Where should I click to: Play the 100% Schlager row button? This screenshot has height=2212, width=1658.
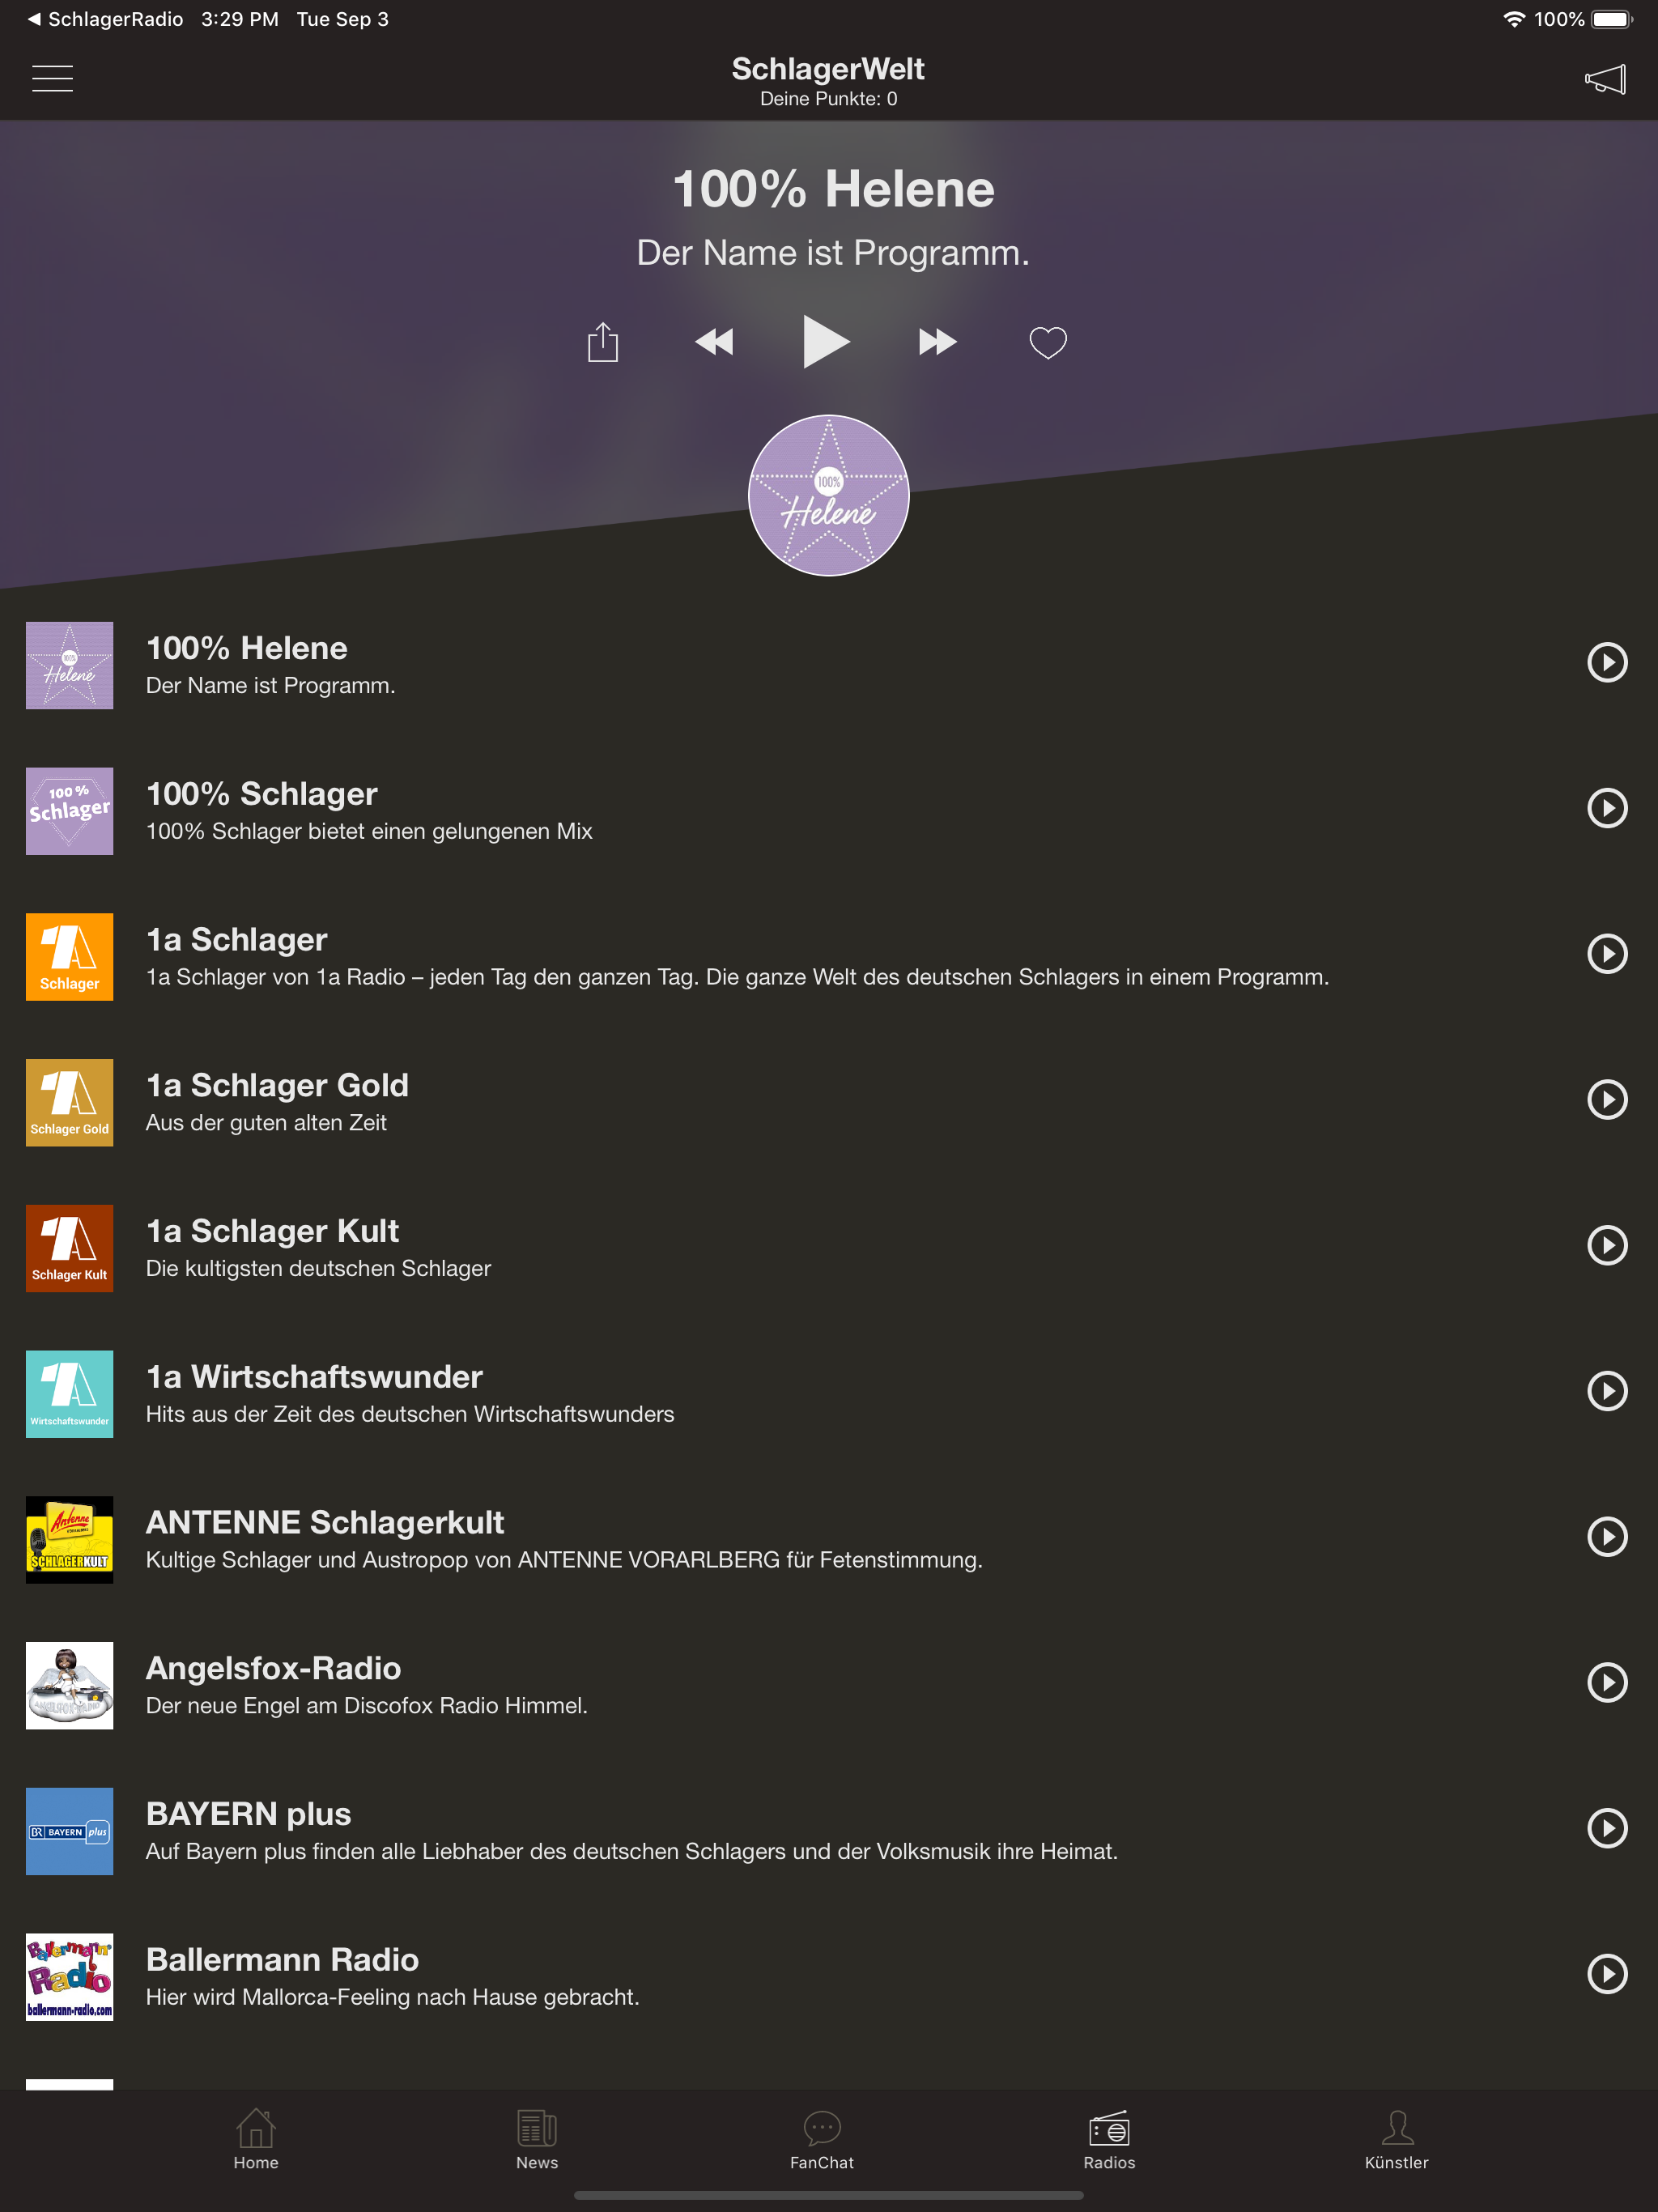point(1607,808)
